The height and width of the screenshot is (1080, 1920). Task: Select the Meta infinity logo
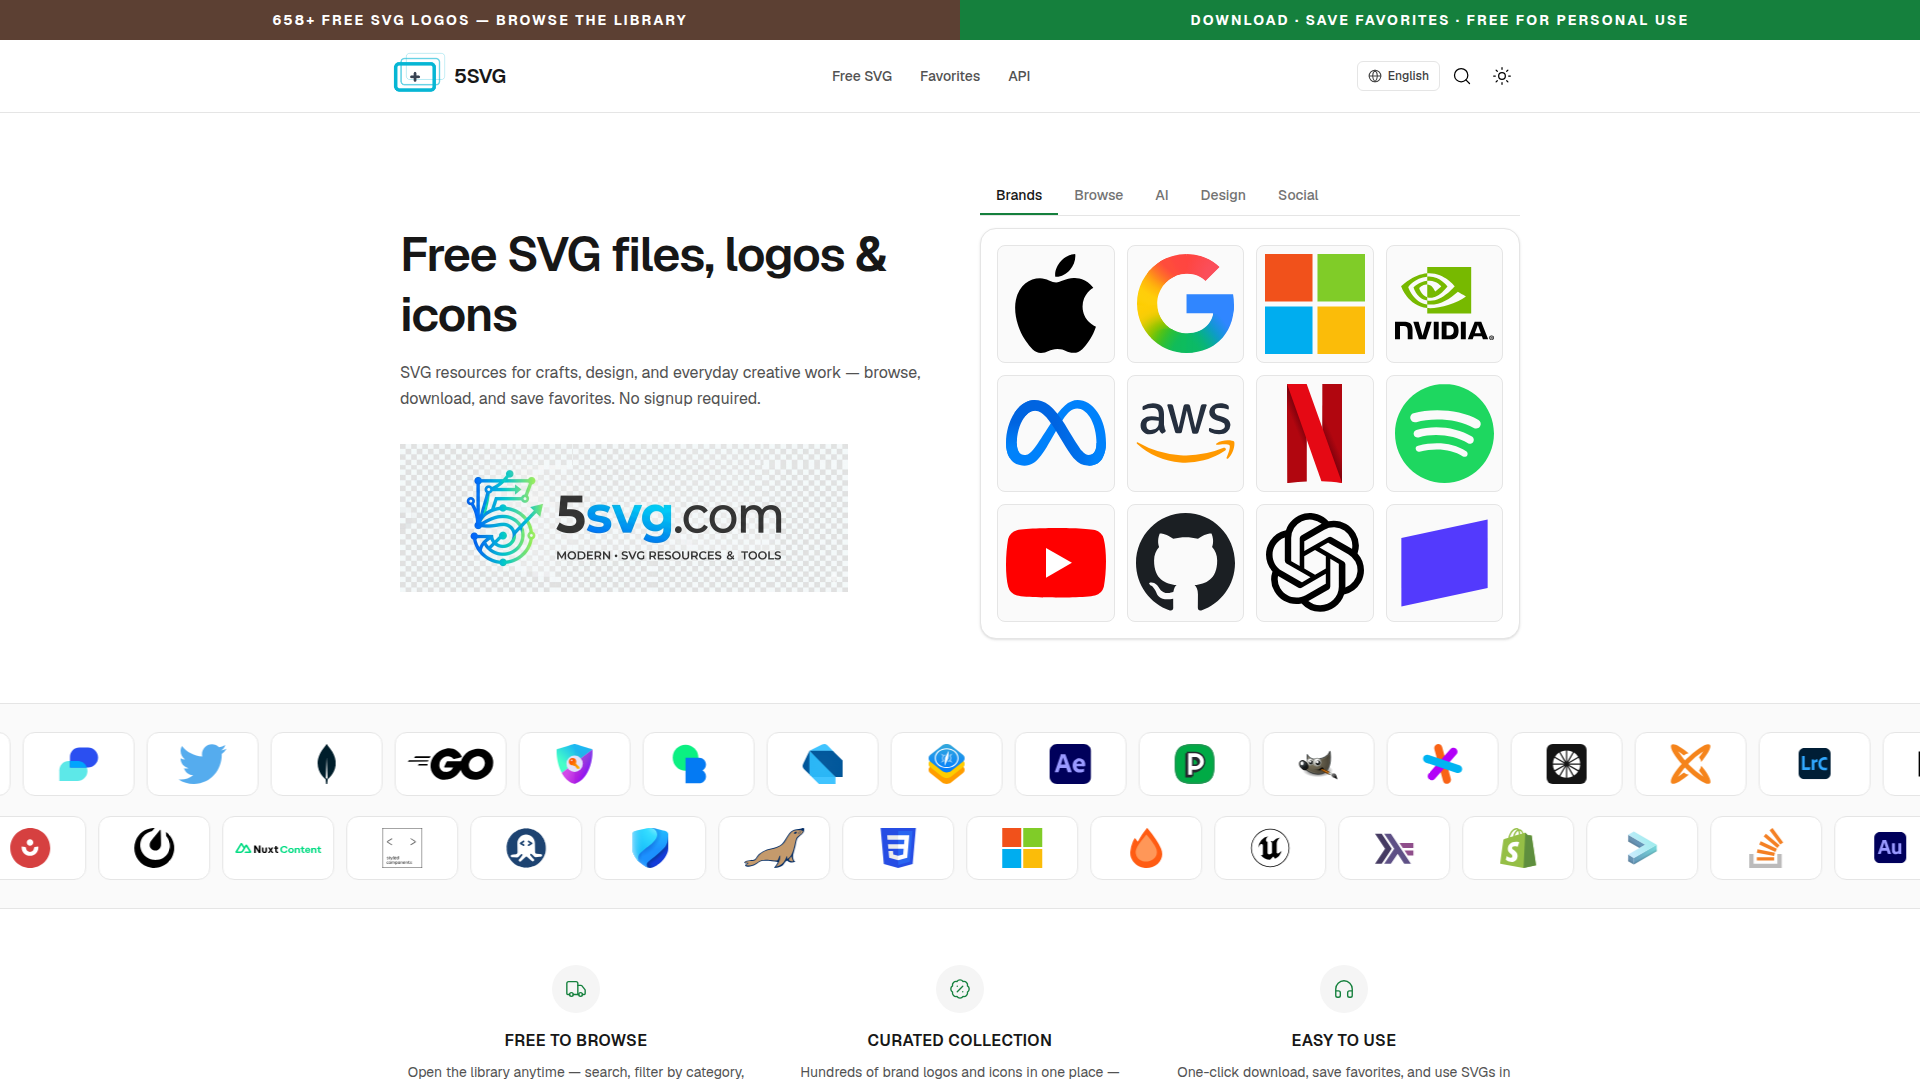[x=1056, y=433]
